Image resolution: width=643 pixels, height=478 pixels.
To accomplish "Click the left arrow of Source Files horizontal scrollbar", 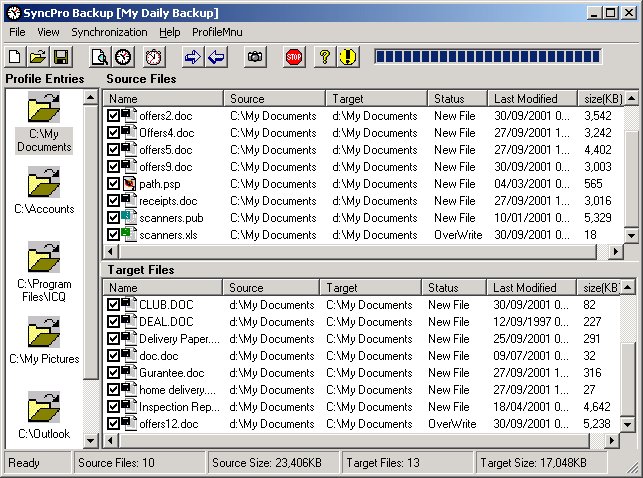I will point(110,251).
